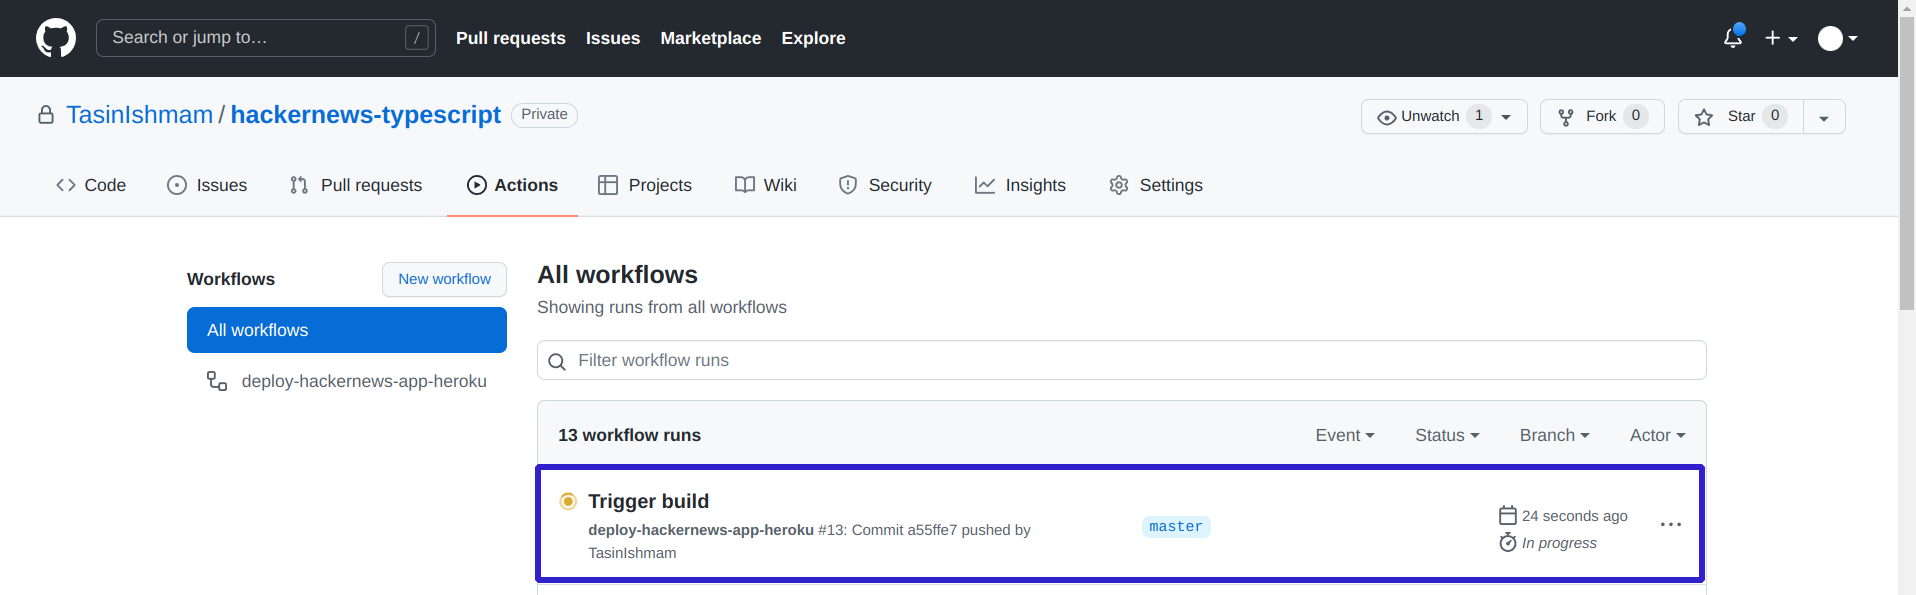The width and height of the screenshot is (1916, 595).
Task: Go to Marketplace
Action: 711,38
